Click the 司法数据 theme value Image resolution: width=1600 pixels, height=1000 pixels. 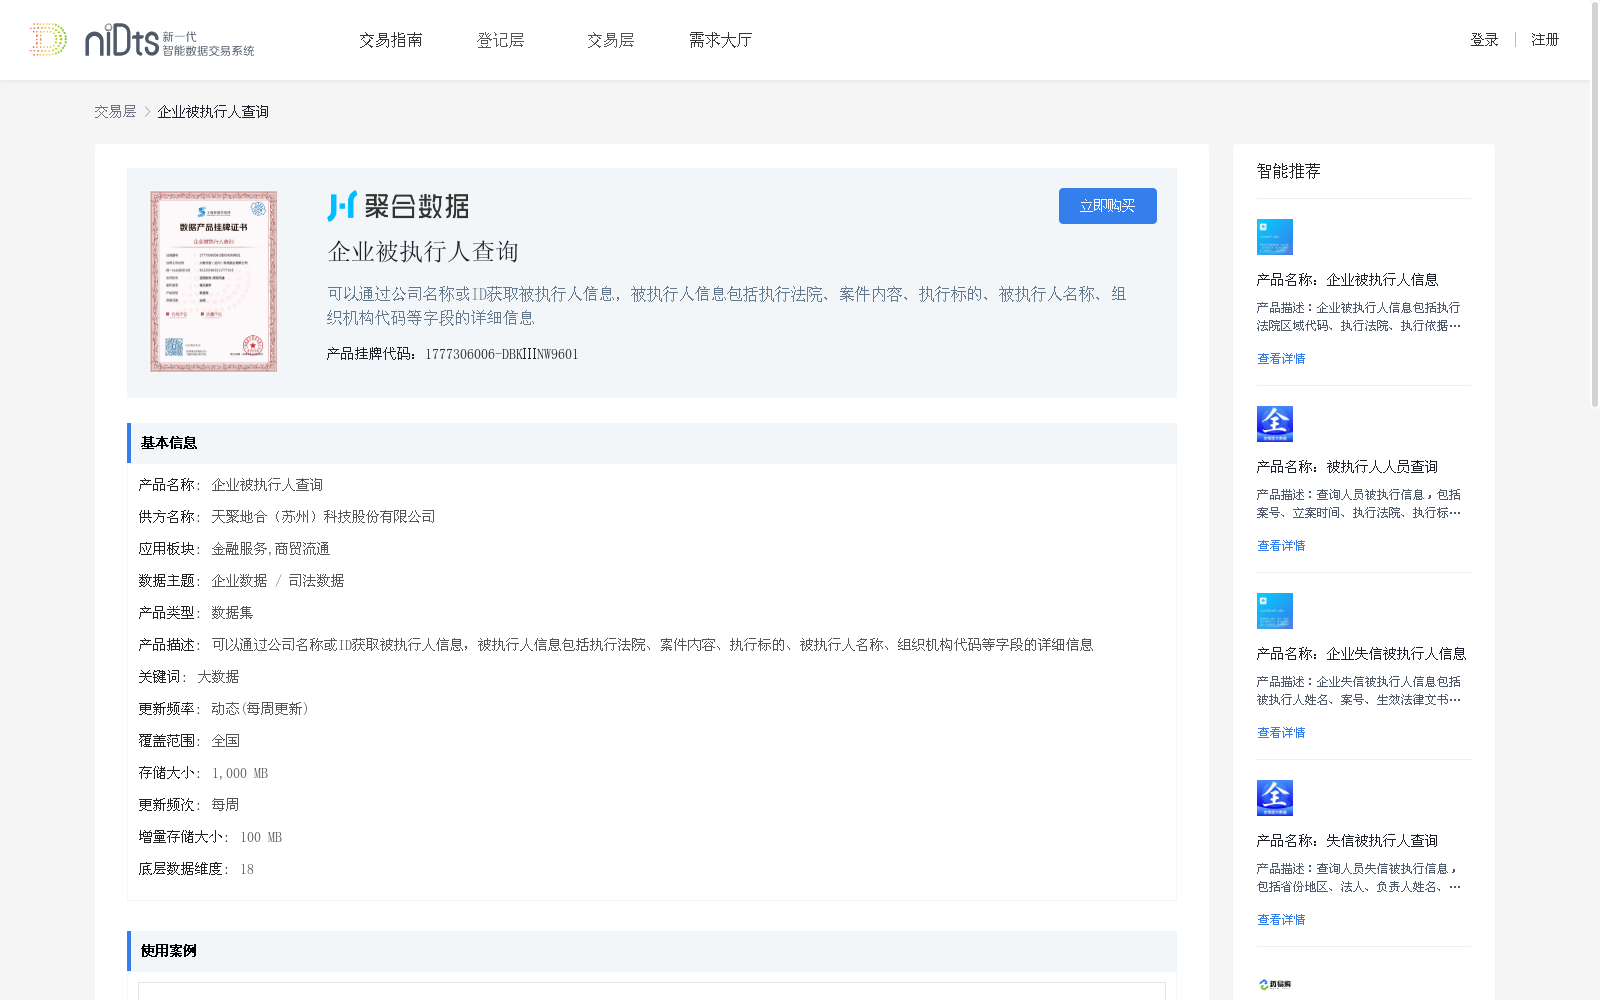pos(316,581)
